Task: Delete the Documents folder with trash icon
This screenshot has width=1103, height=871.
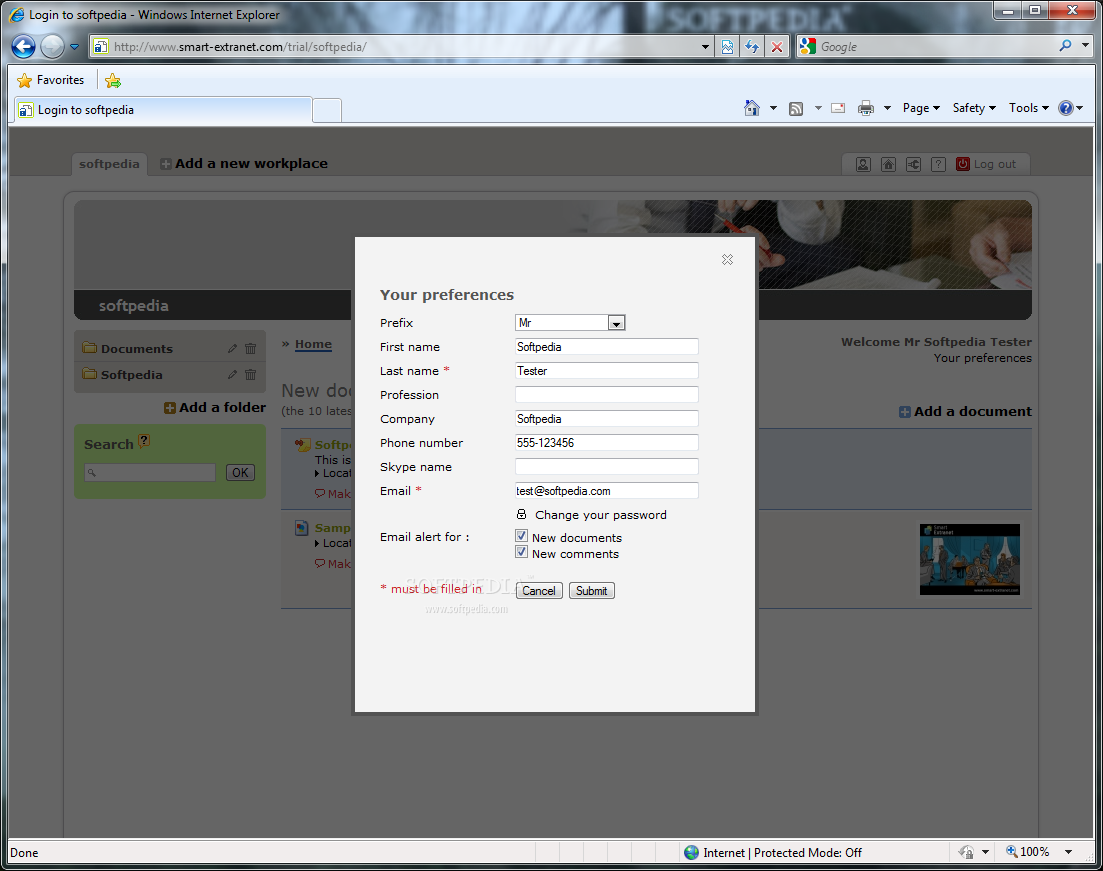Action: pos(250,348)
